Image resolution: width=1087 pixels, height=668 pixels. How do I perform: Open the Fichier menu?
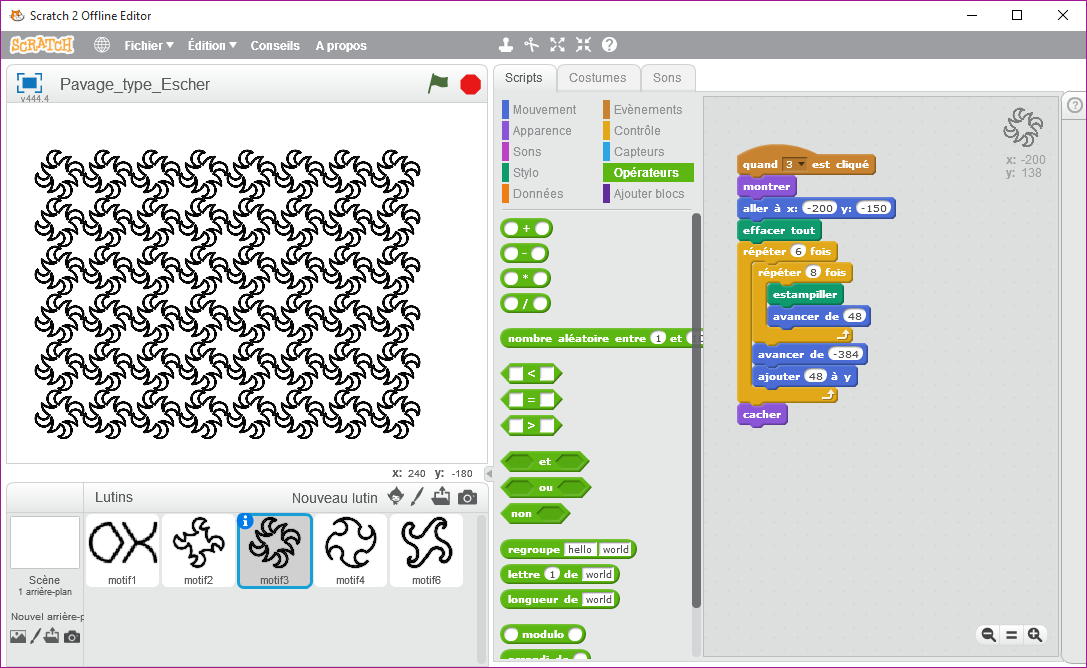[x=148, y=45]
